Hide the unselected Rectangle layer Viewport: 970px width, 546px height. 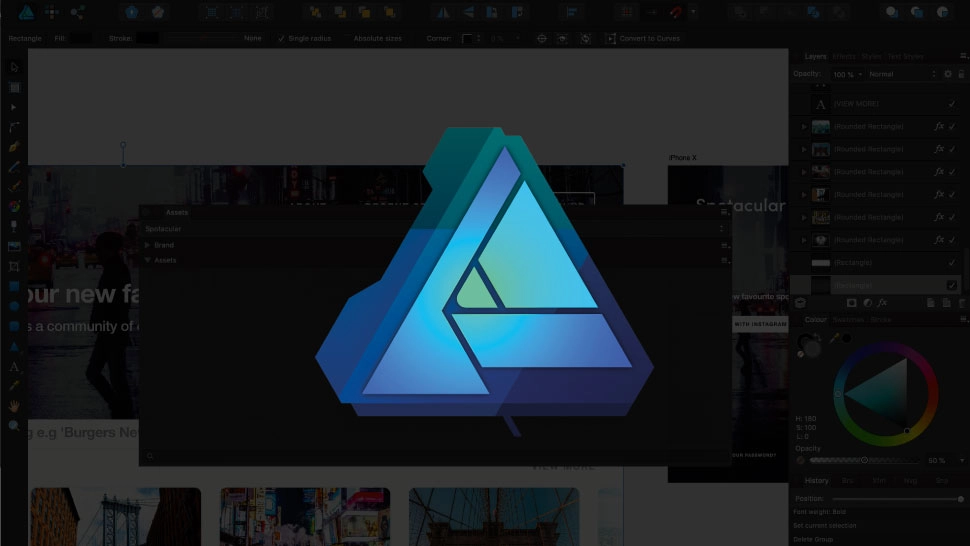coord(952,263)
